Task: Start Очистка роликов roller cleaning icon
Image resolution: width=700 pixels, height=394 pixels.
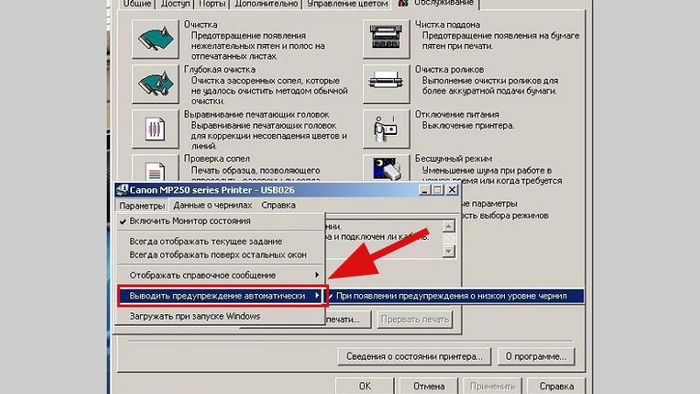Action: pos(386,84)
